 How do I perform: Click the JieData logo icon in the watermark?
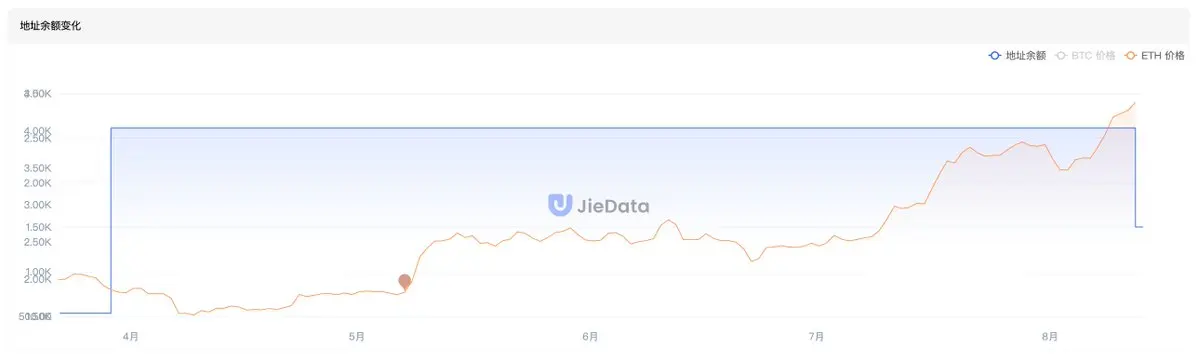pos(560,204)
